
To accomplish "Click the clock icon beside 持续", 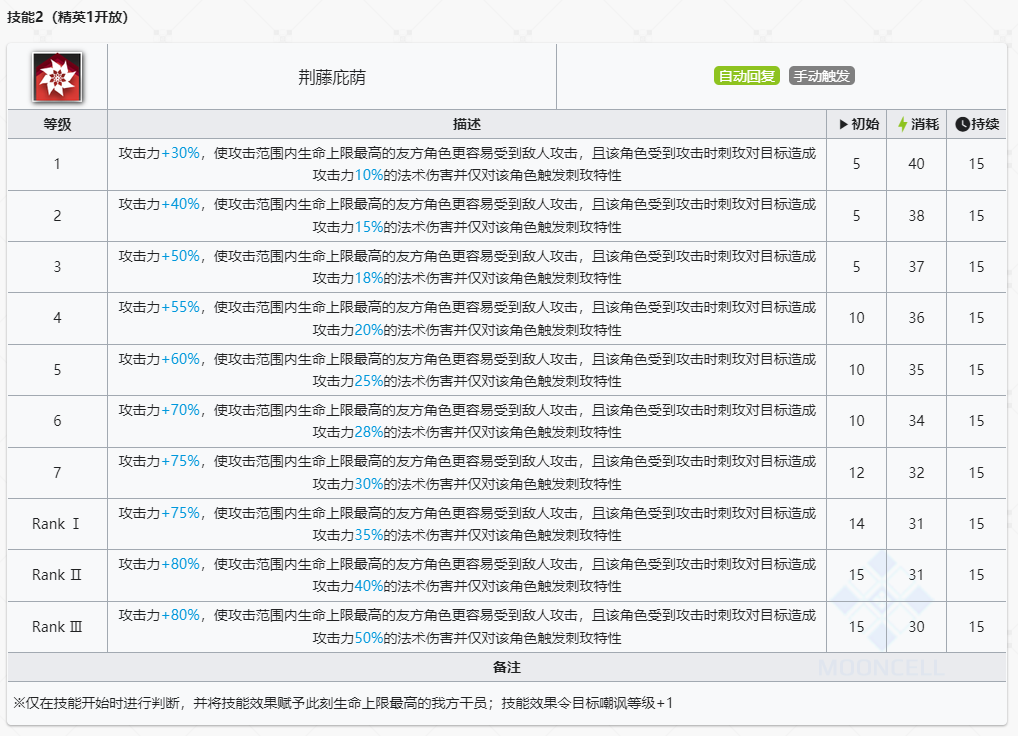I will point(962,125).
